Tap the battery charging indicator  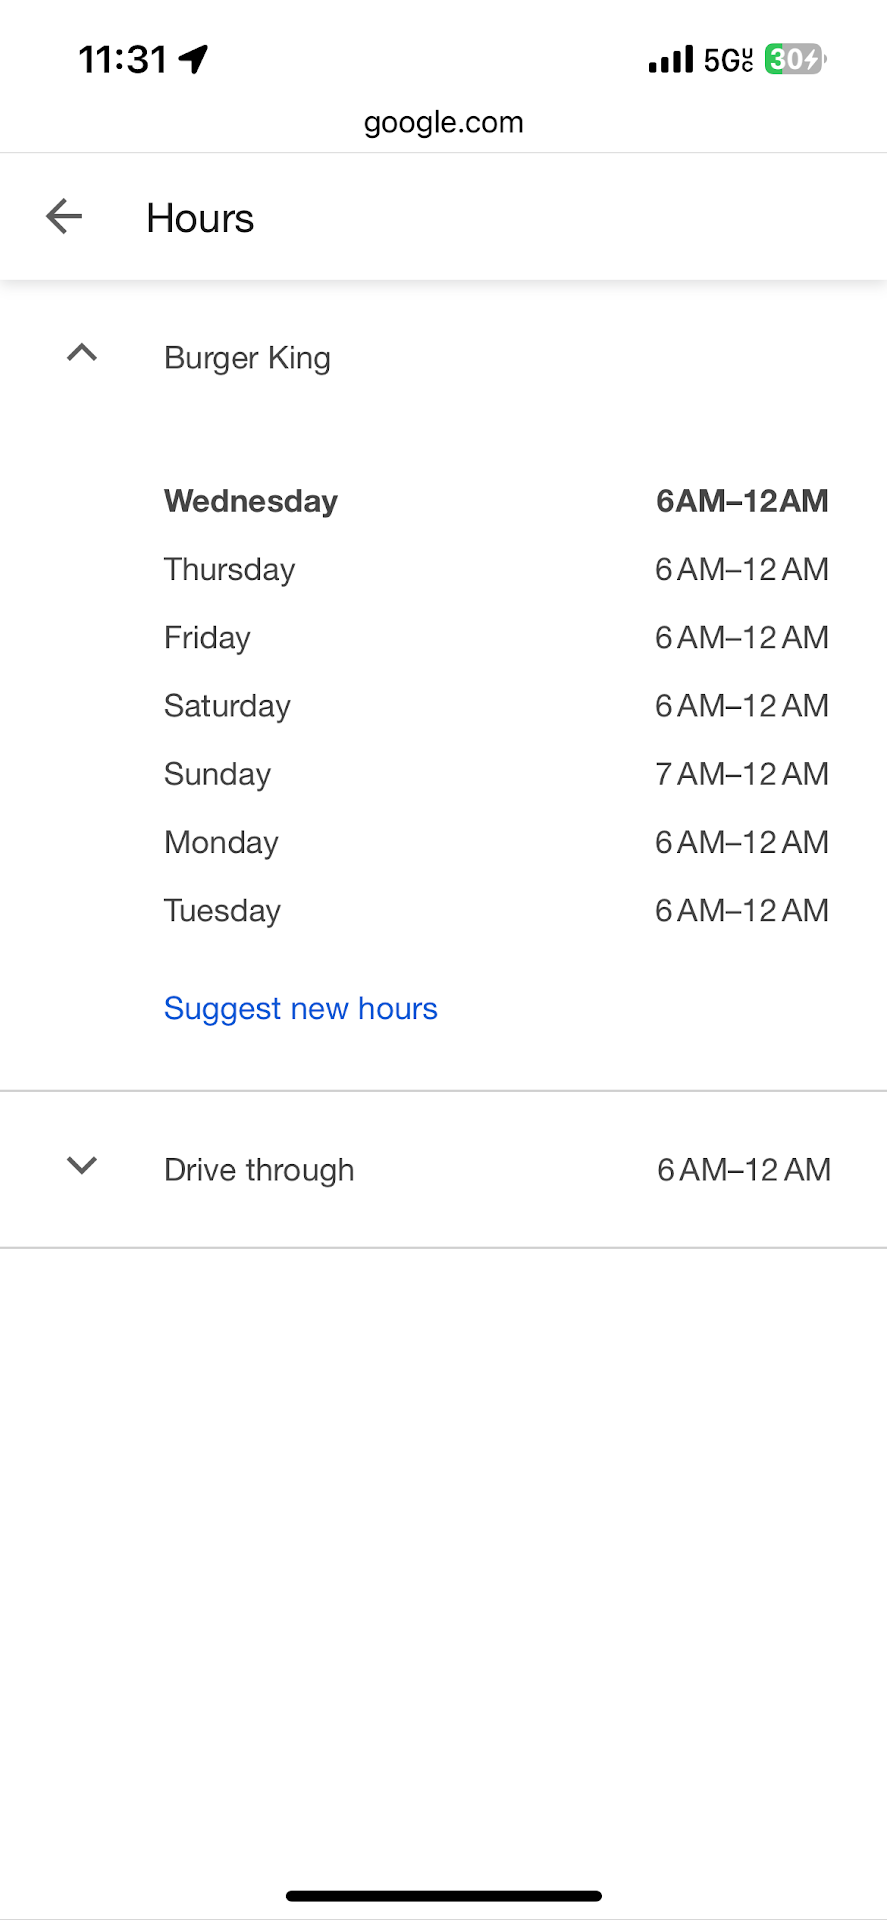795,60
